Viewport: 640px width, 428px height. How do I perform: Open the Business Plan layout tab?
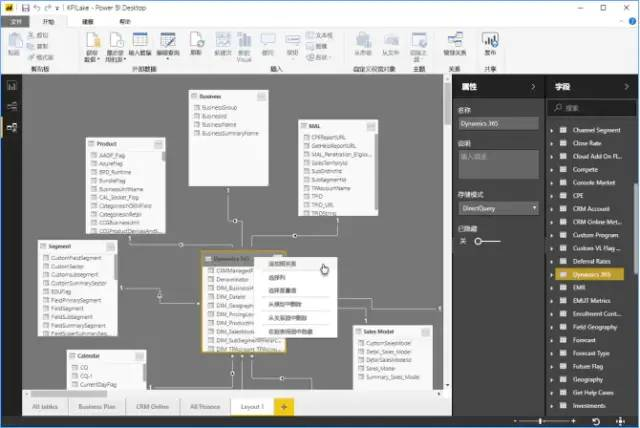pyautogui.click(x=97, y=407)
